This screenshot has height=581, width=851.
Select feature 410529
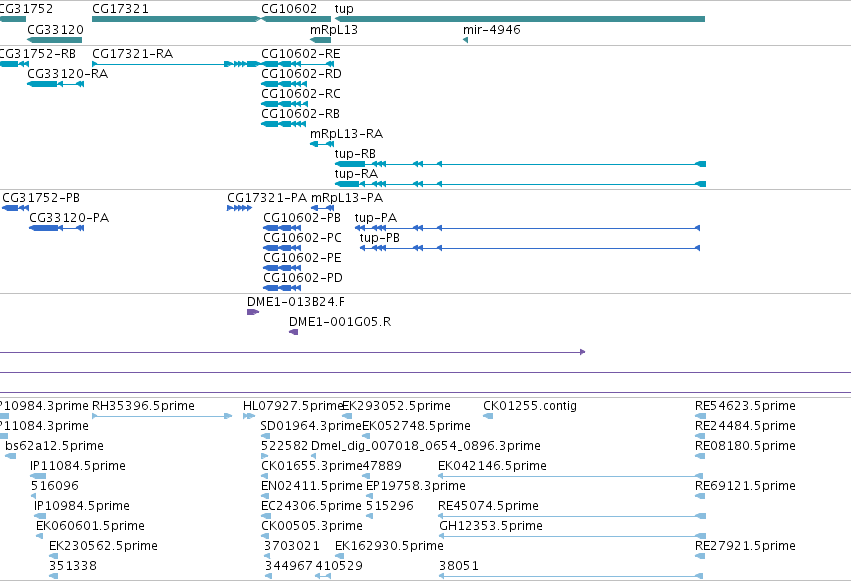(323, 576)
